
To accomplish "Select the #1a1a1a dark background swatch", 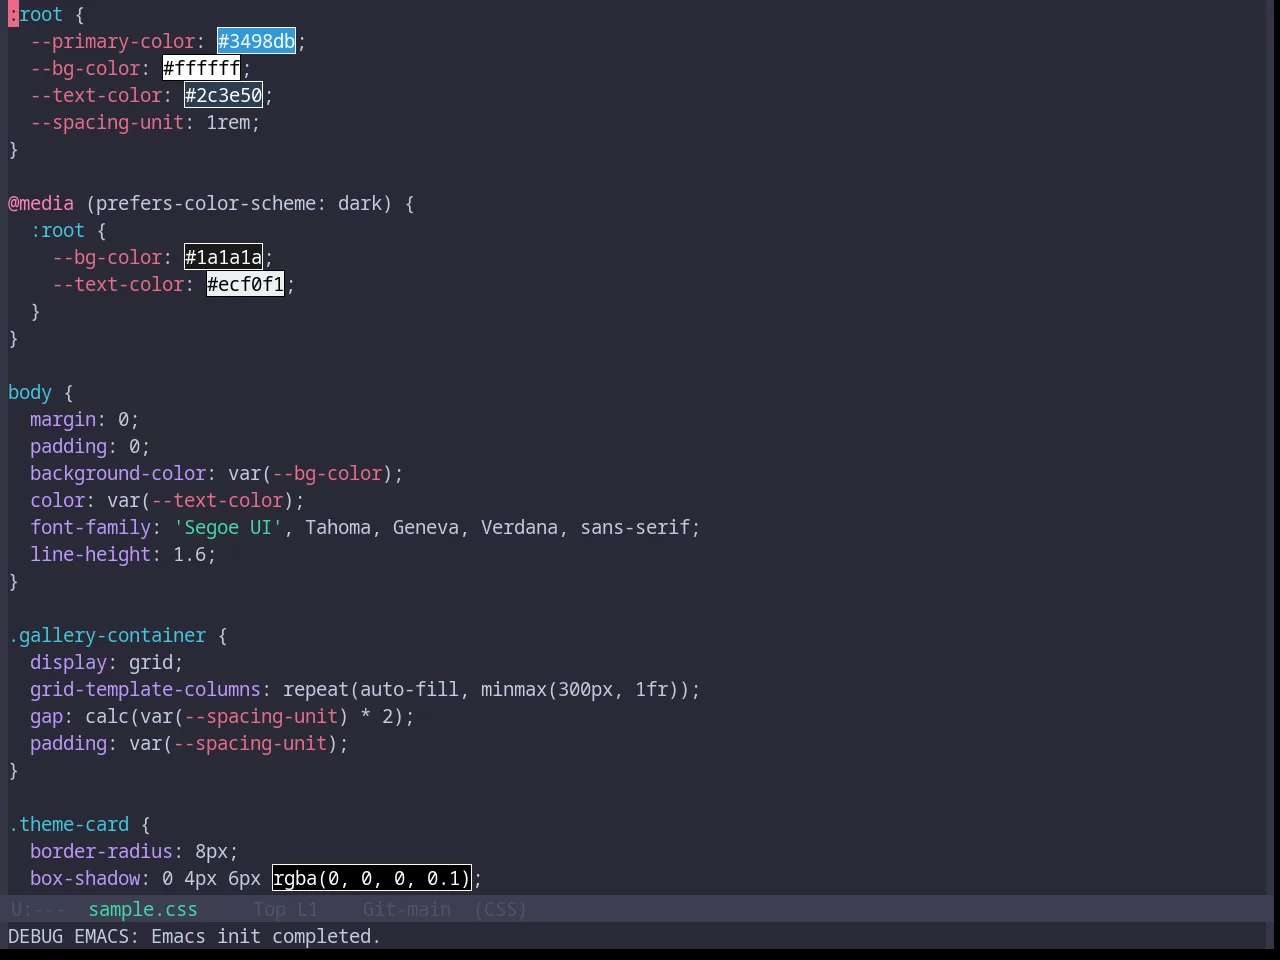I will pos(224,257).
